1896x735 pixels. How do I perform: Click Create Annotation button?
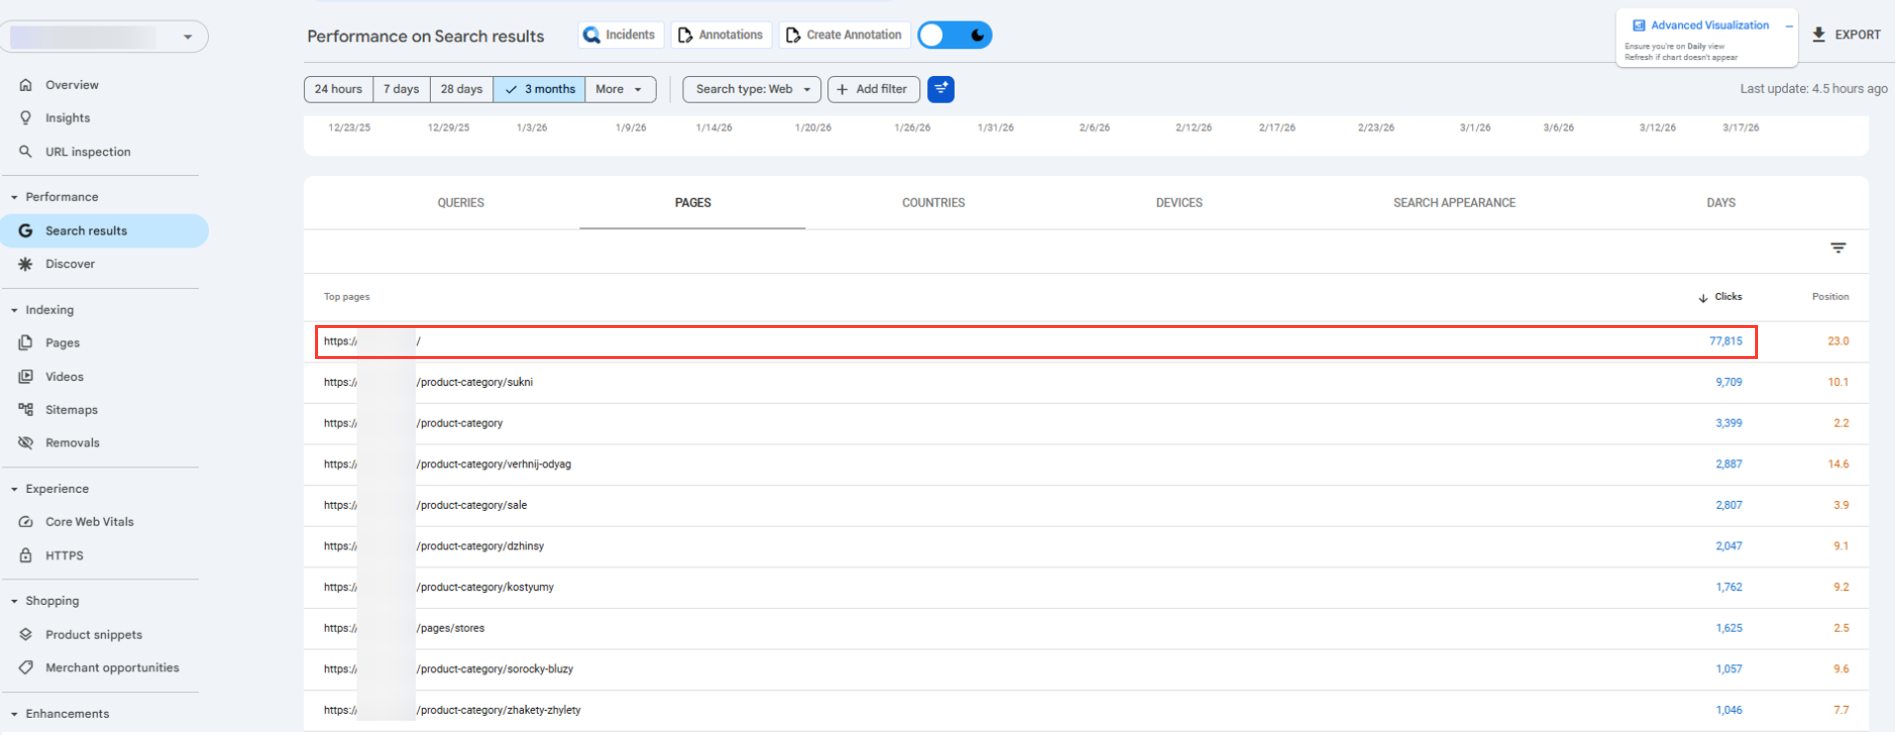pyautogui.click(x=845, y=35)
